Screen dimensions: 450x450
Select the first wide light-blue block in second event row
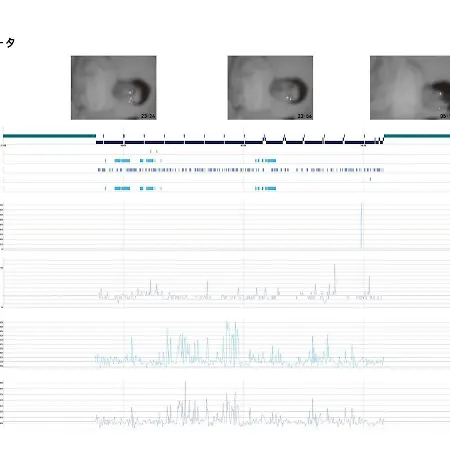point(122,161)
